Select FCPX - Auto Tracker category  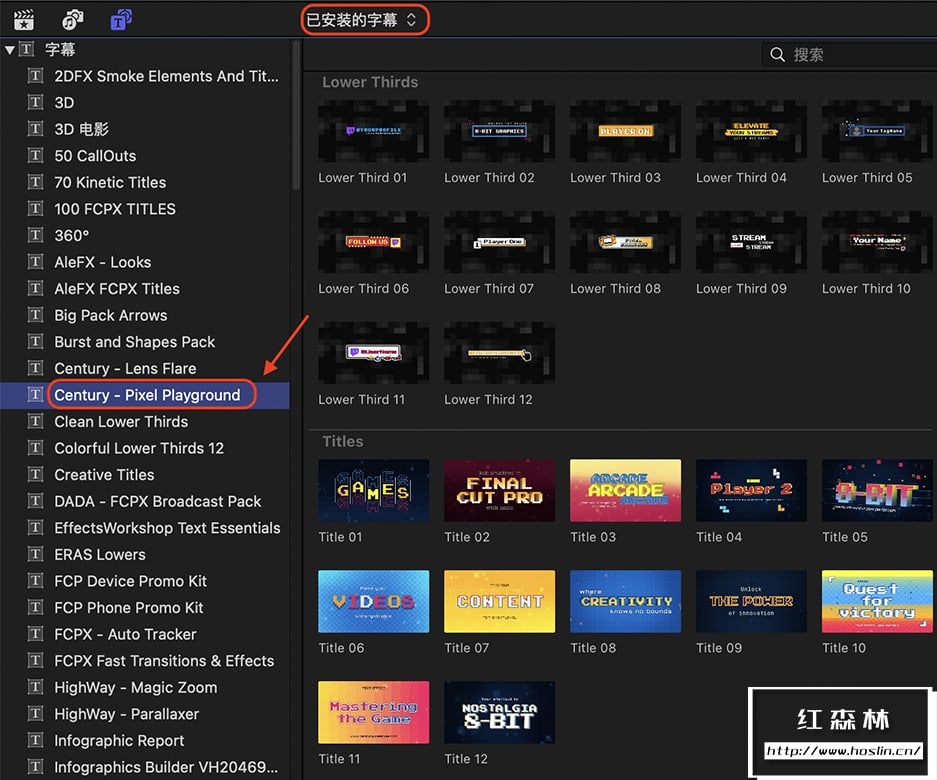point(145,635)
